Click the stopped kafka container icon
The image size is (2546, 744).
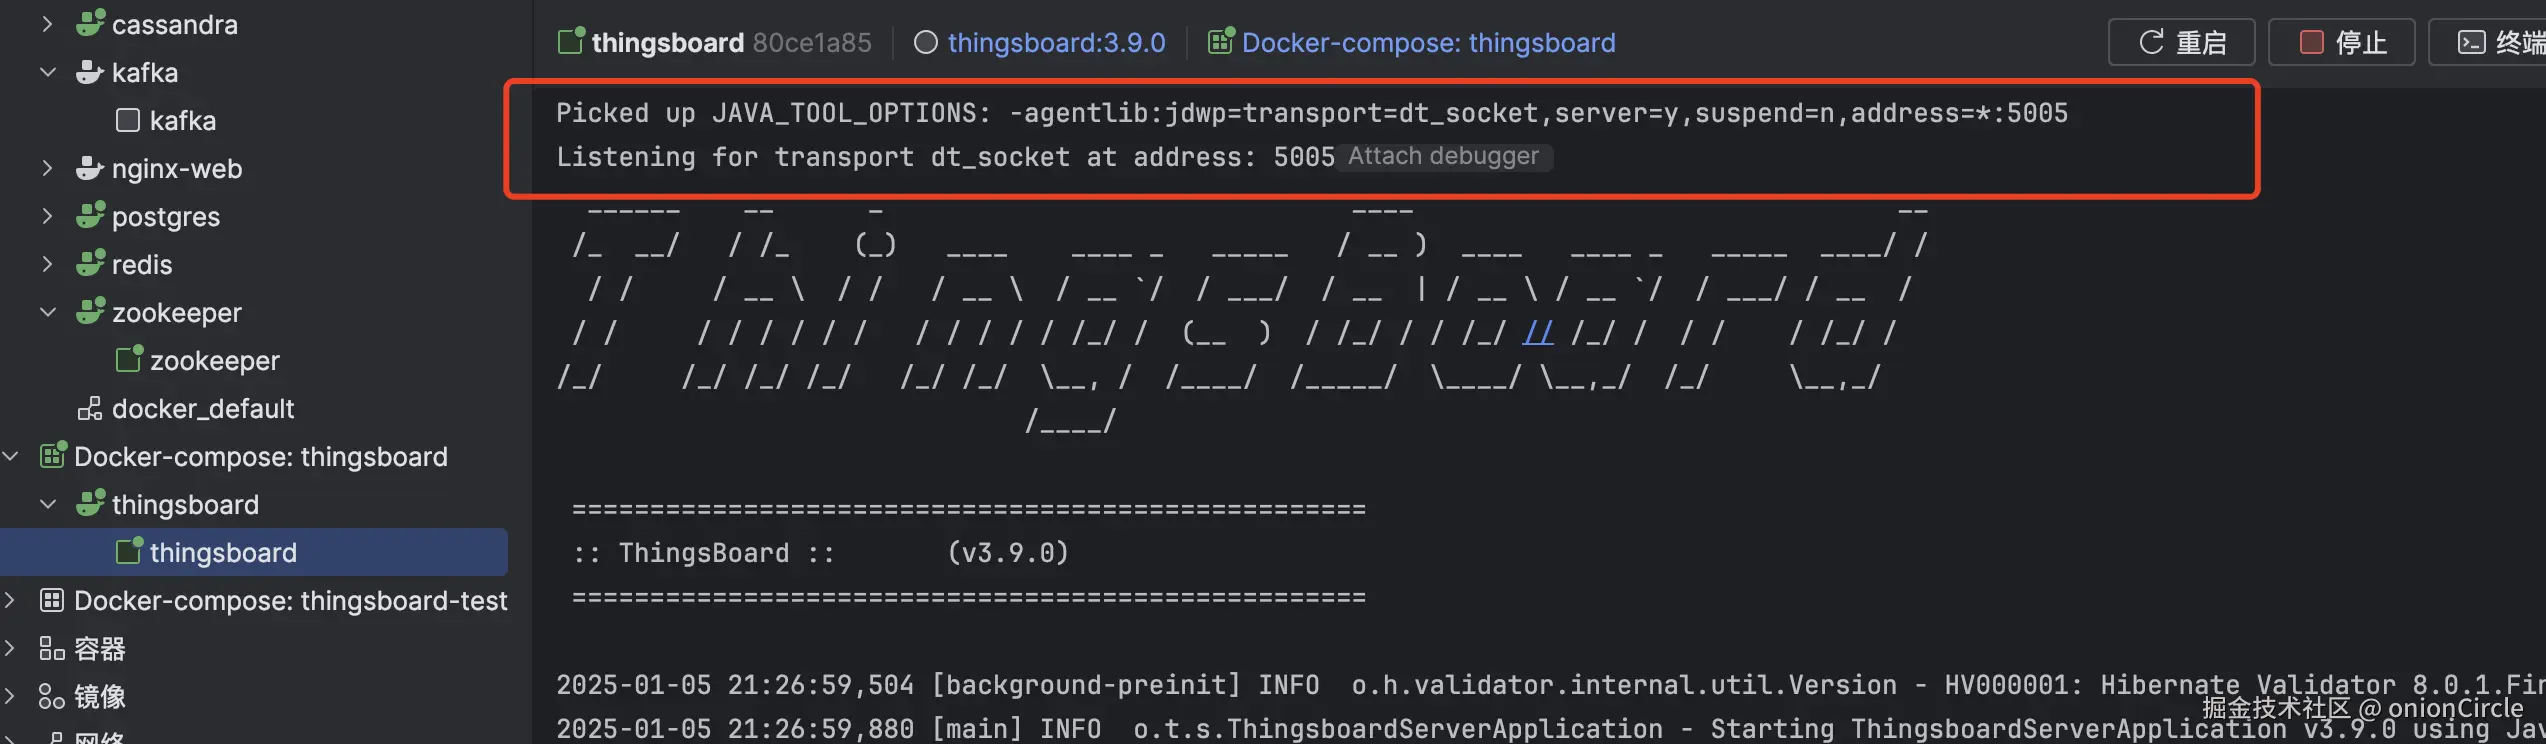(128, 120)
